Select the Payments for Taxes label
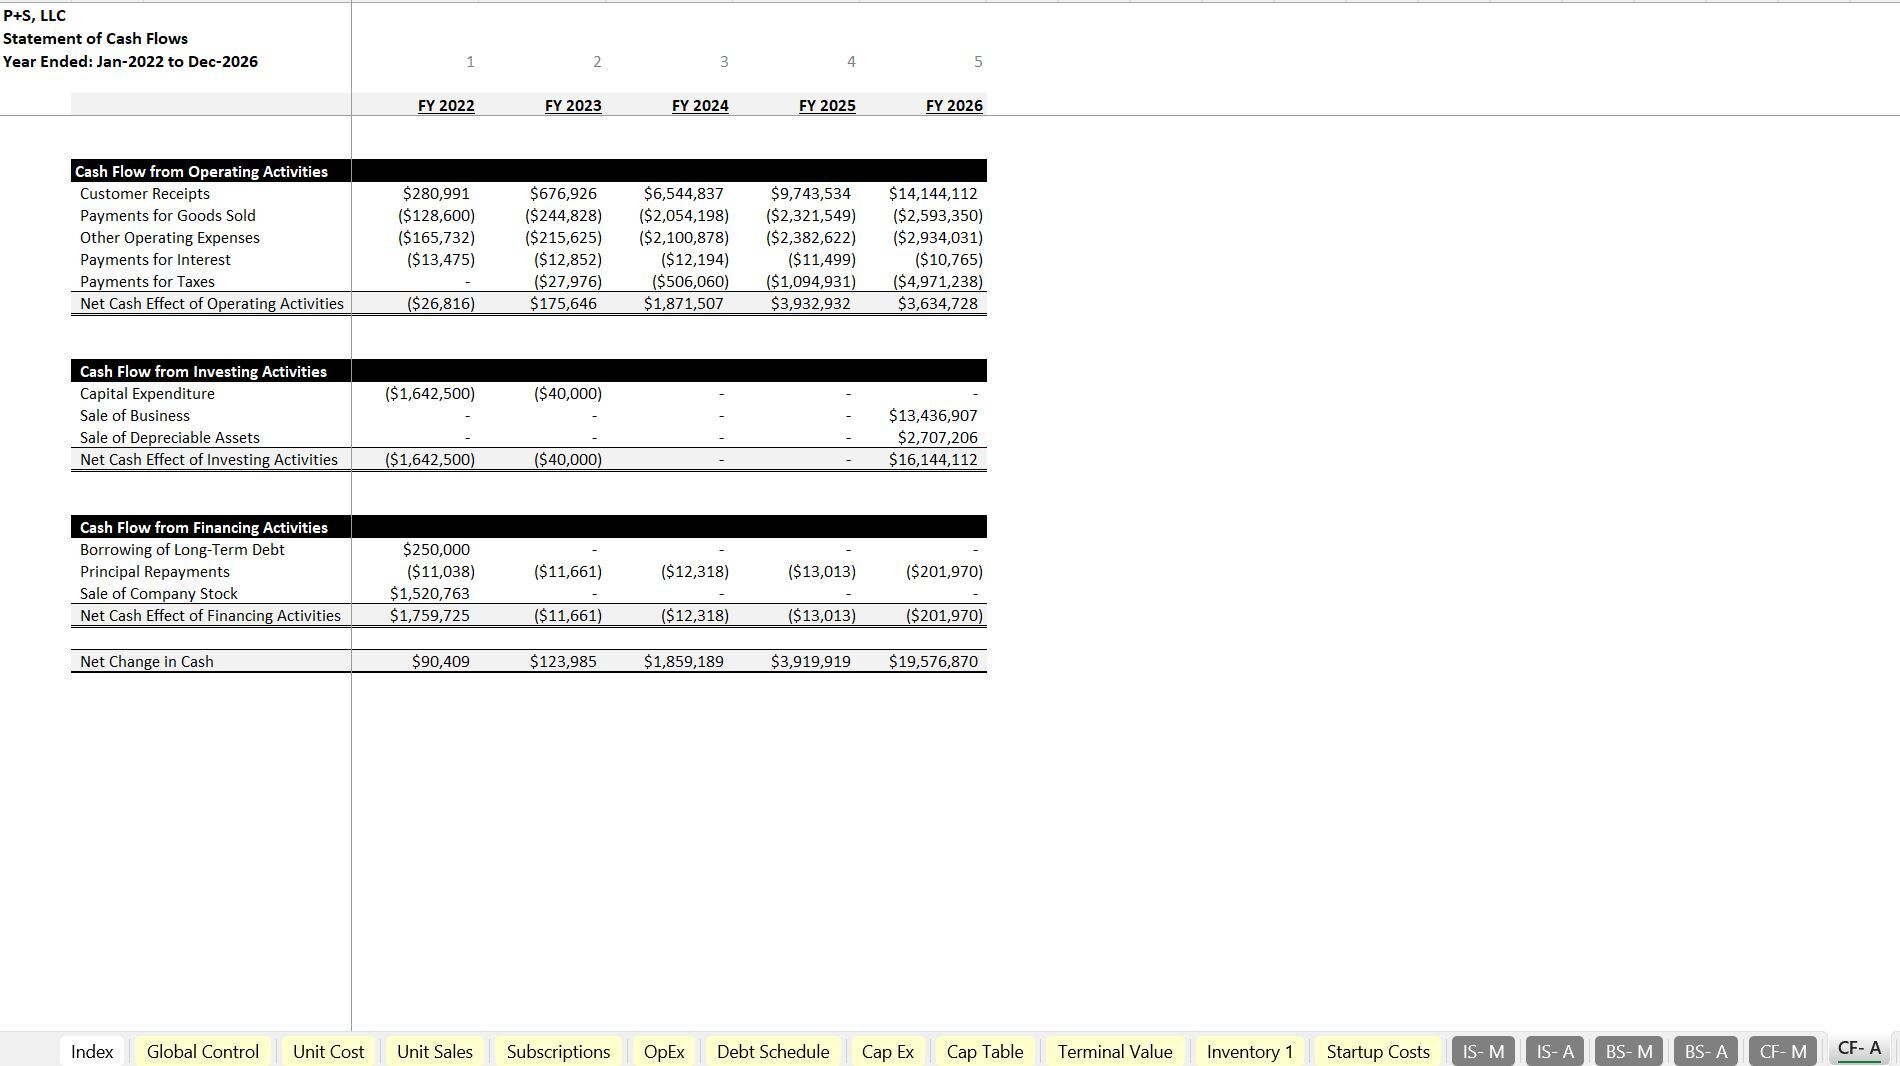Viewport: 1900px width, 1066px height. [147, 281]
